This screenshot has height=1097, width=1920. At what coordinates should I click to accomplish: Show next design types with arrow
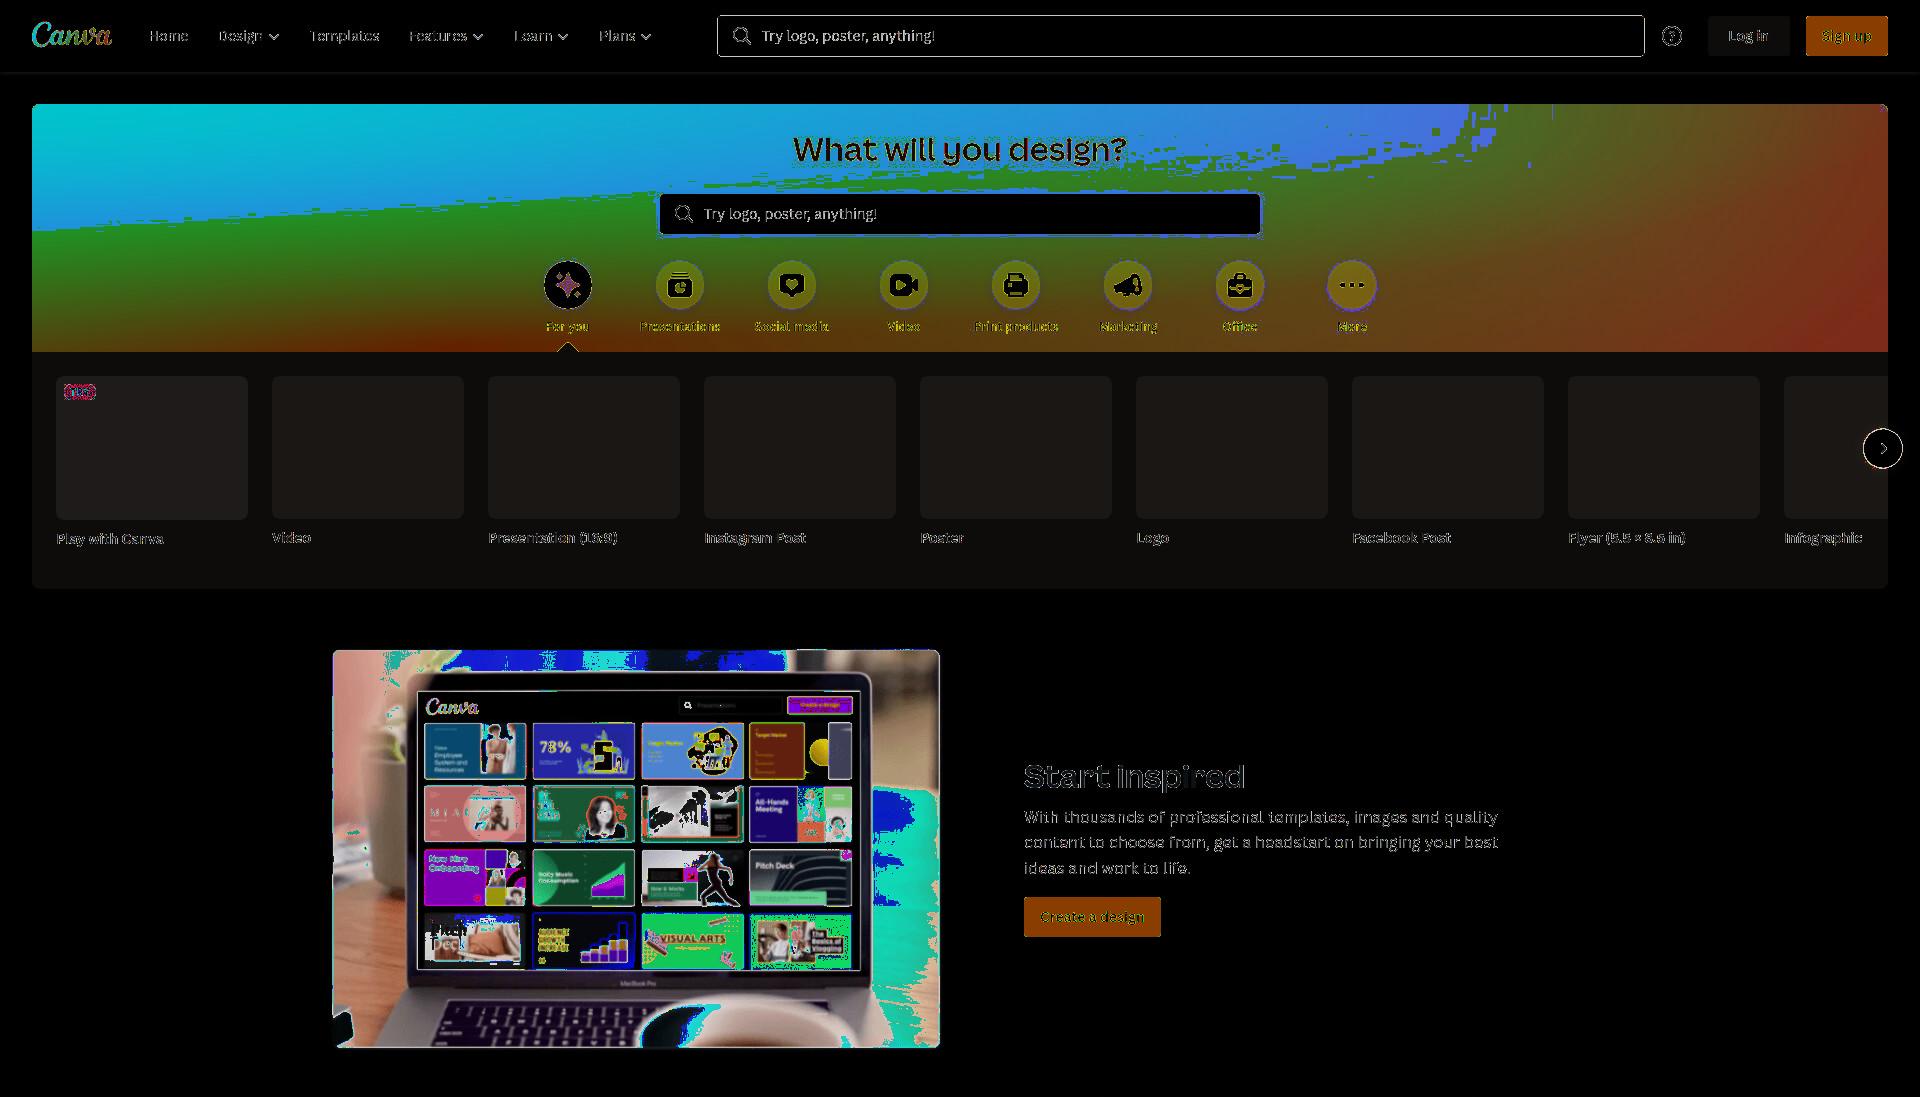pyautogui.click(x=1883, y=448)
